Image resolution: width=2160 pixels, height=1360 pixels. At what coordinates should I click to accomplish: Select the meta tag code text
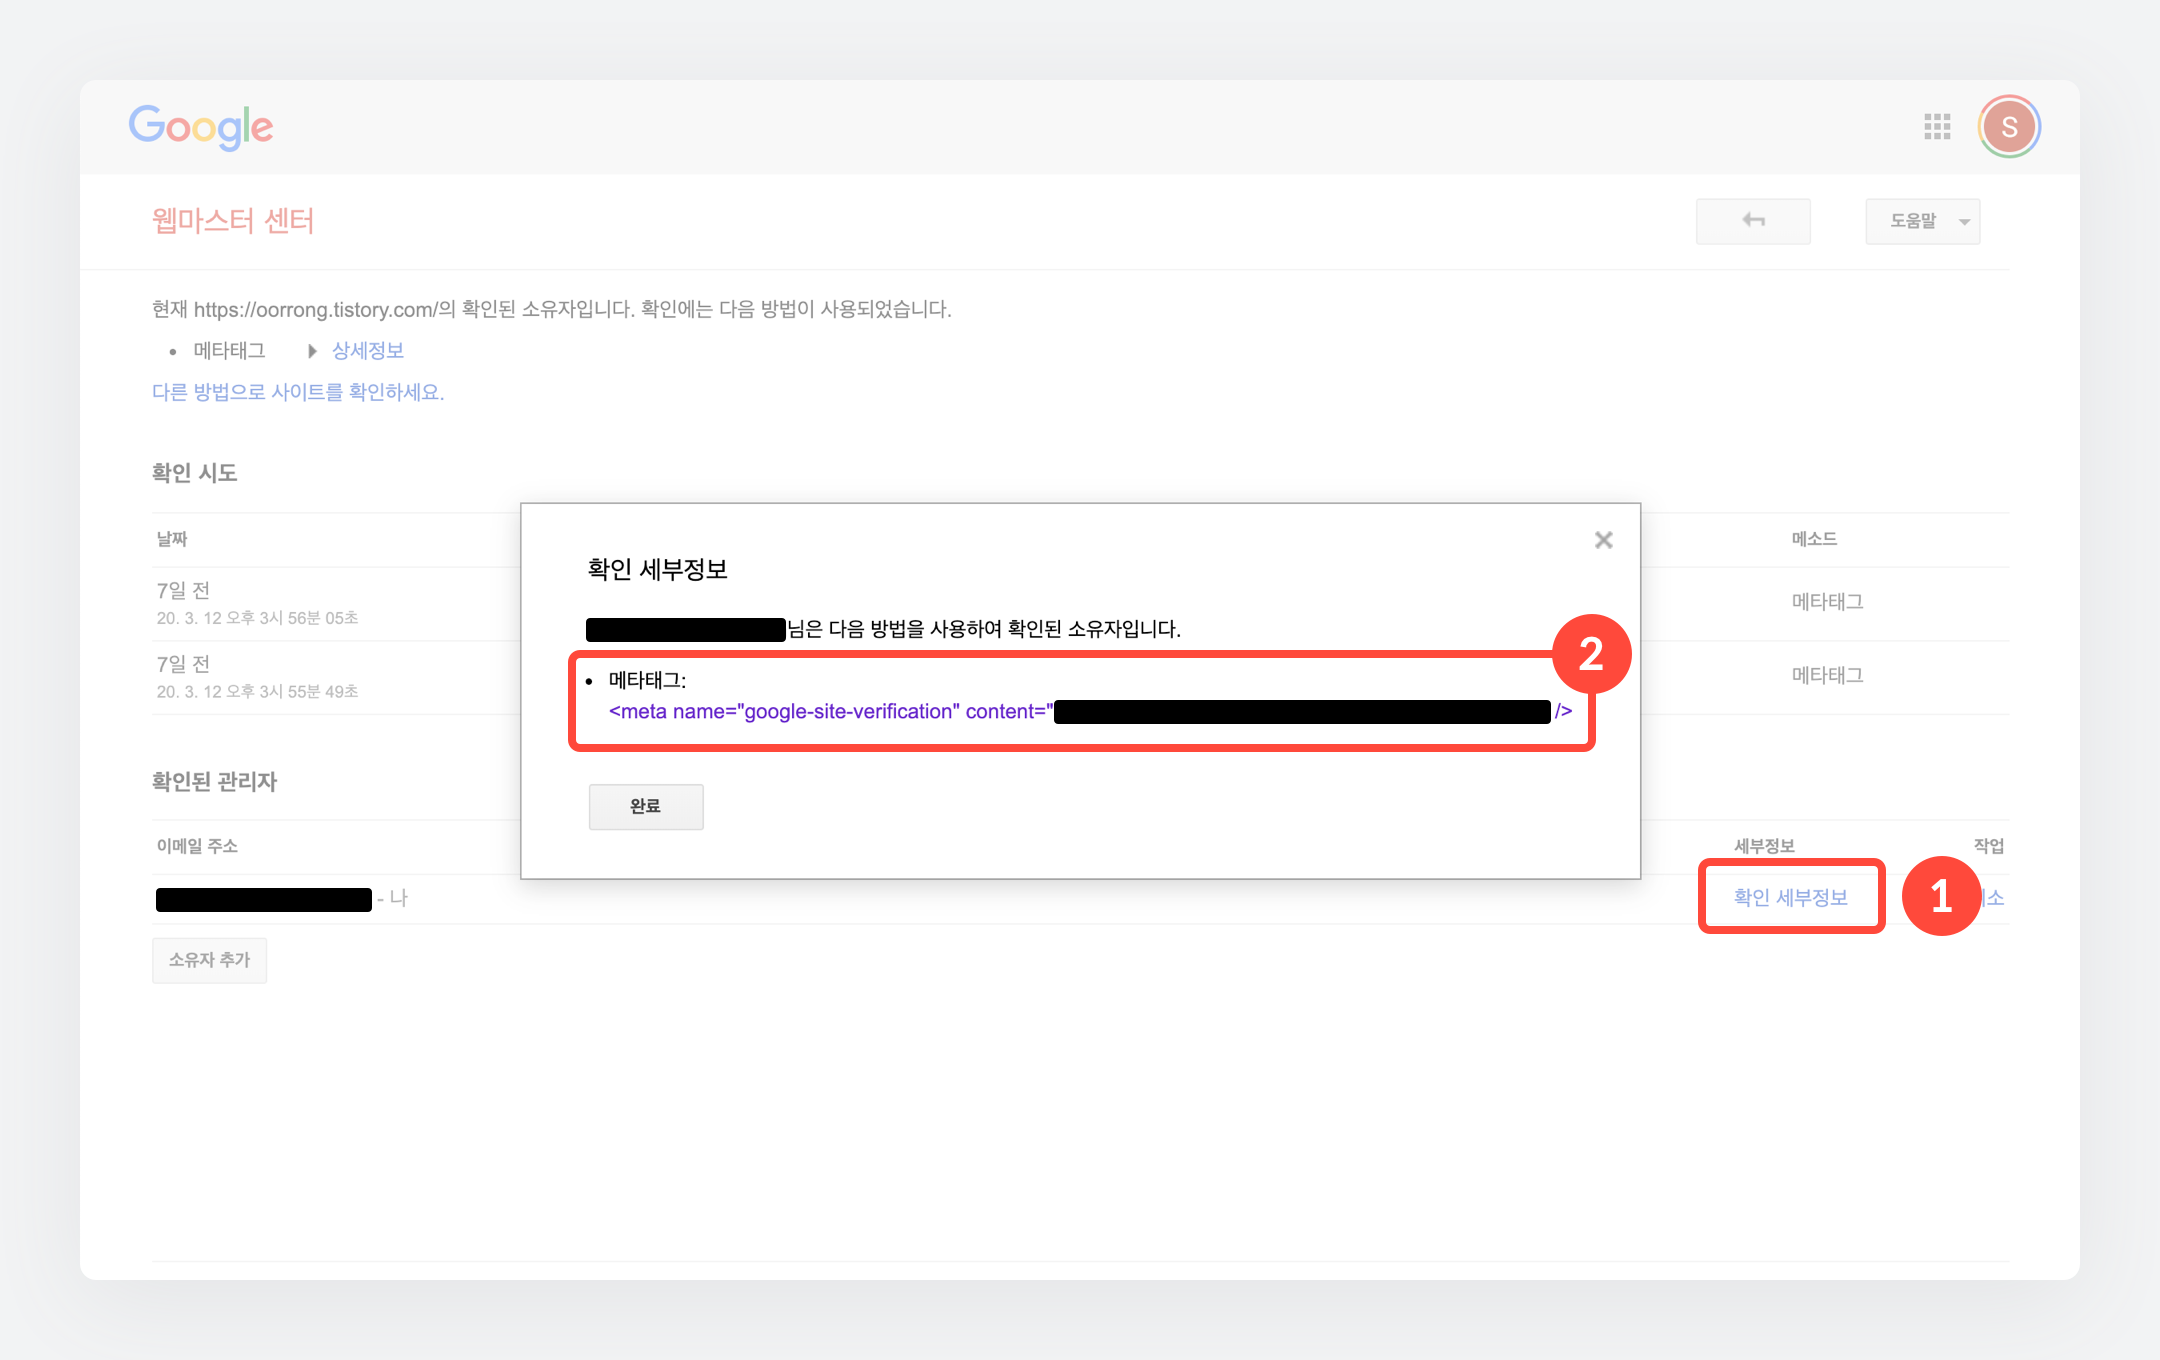(830, 711)
